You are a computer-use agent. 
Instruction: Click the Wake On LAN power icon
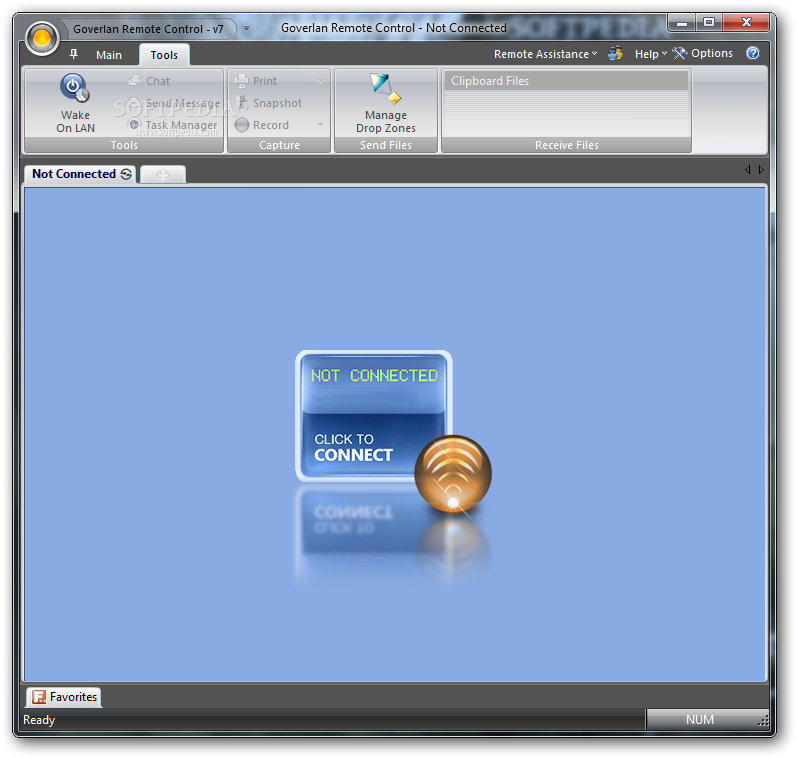[75, 88]
